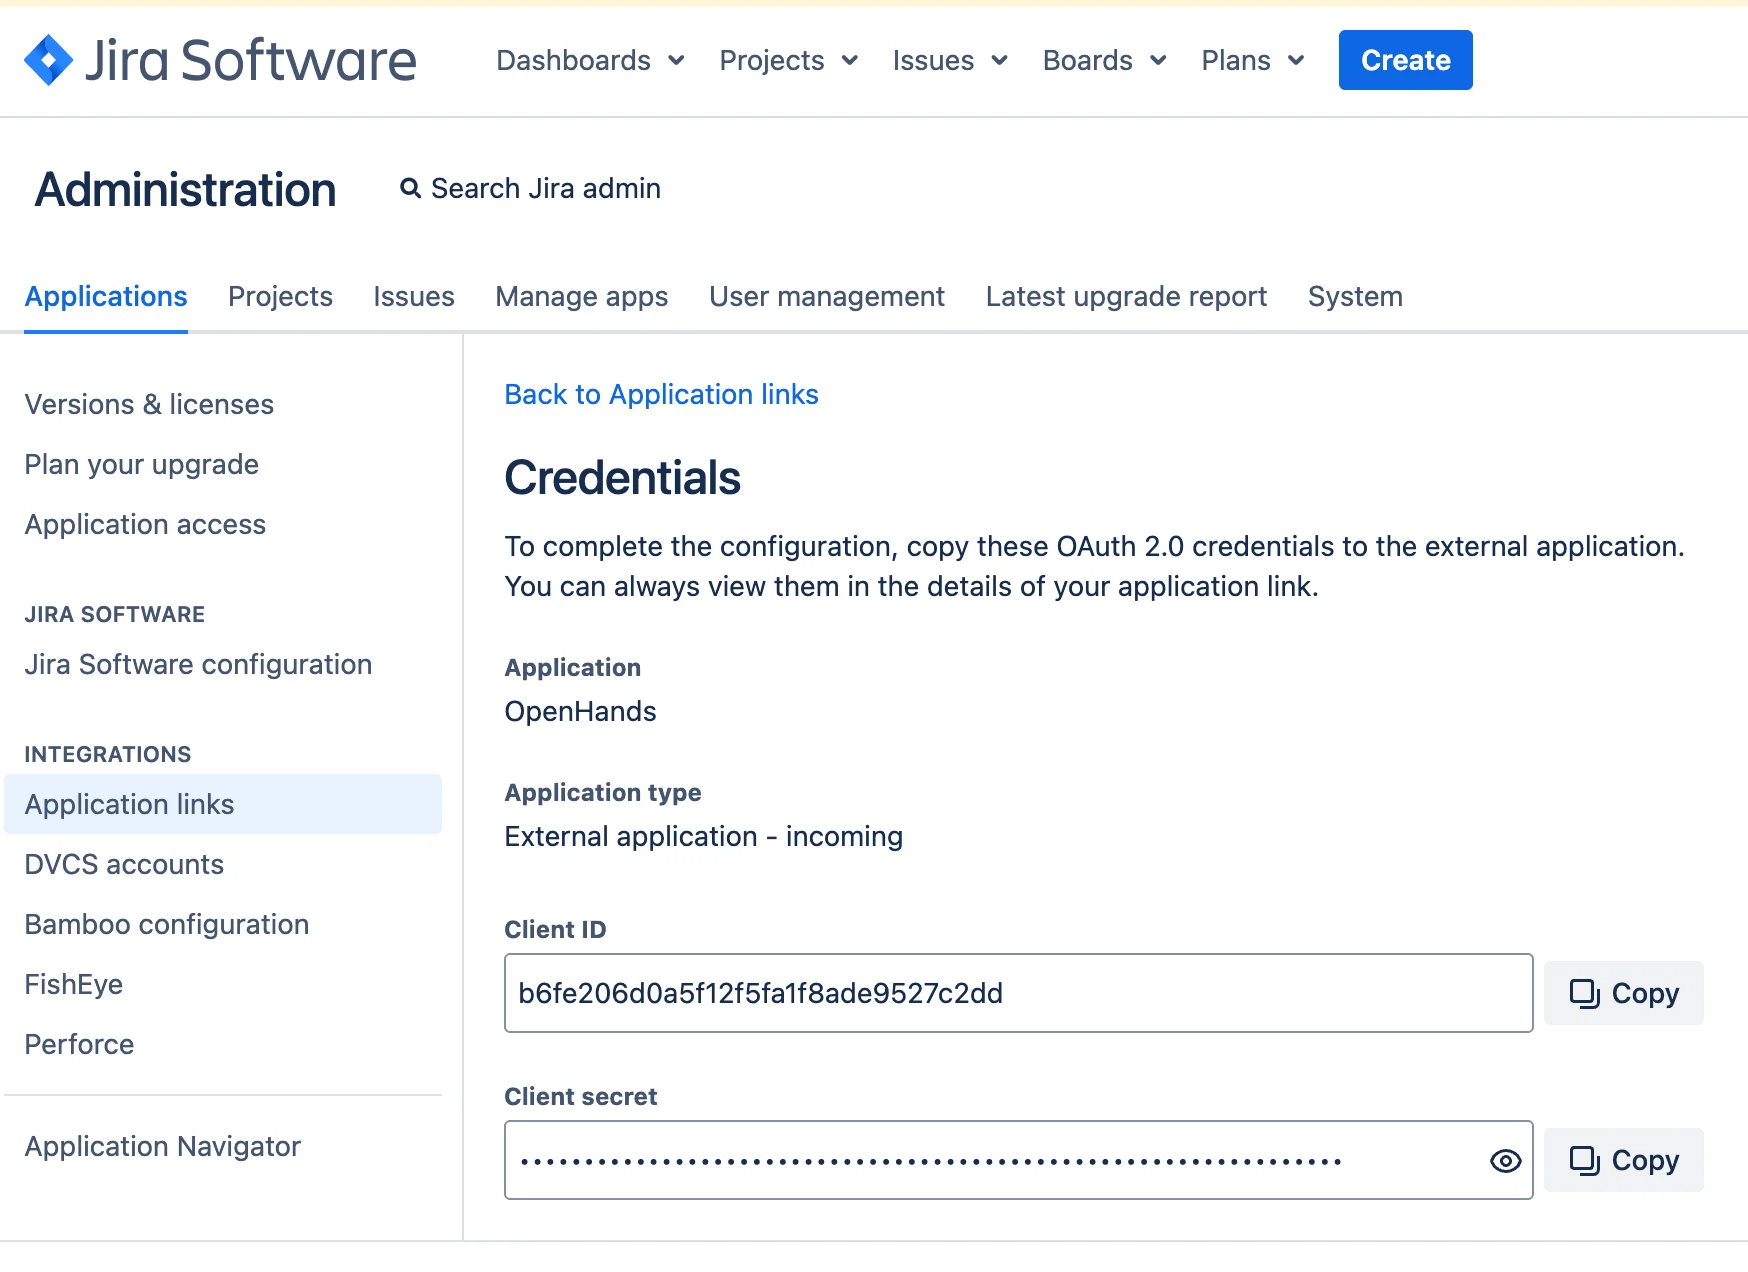Copy the Client secret value
Image resolution: width=1748 pixels, height=1272 pixels.
pos(1623,1160)
